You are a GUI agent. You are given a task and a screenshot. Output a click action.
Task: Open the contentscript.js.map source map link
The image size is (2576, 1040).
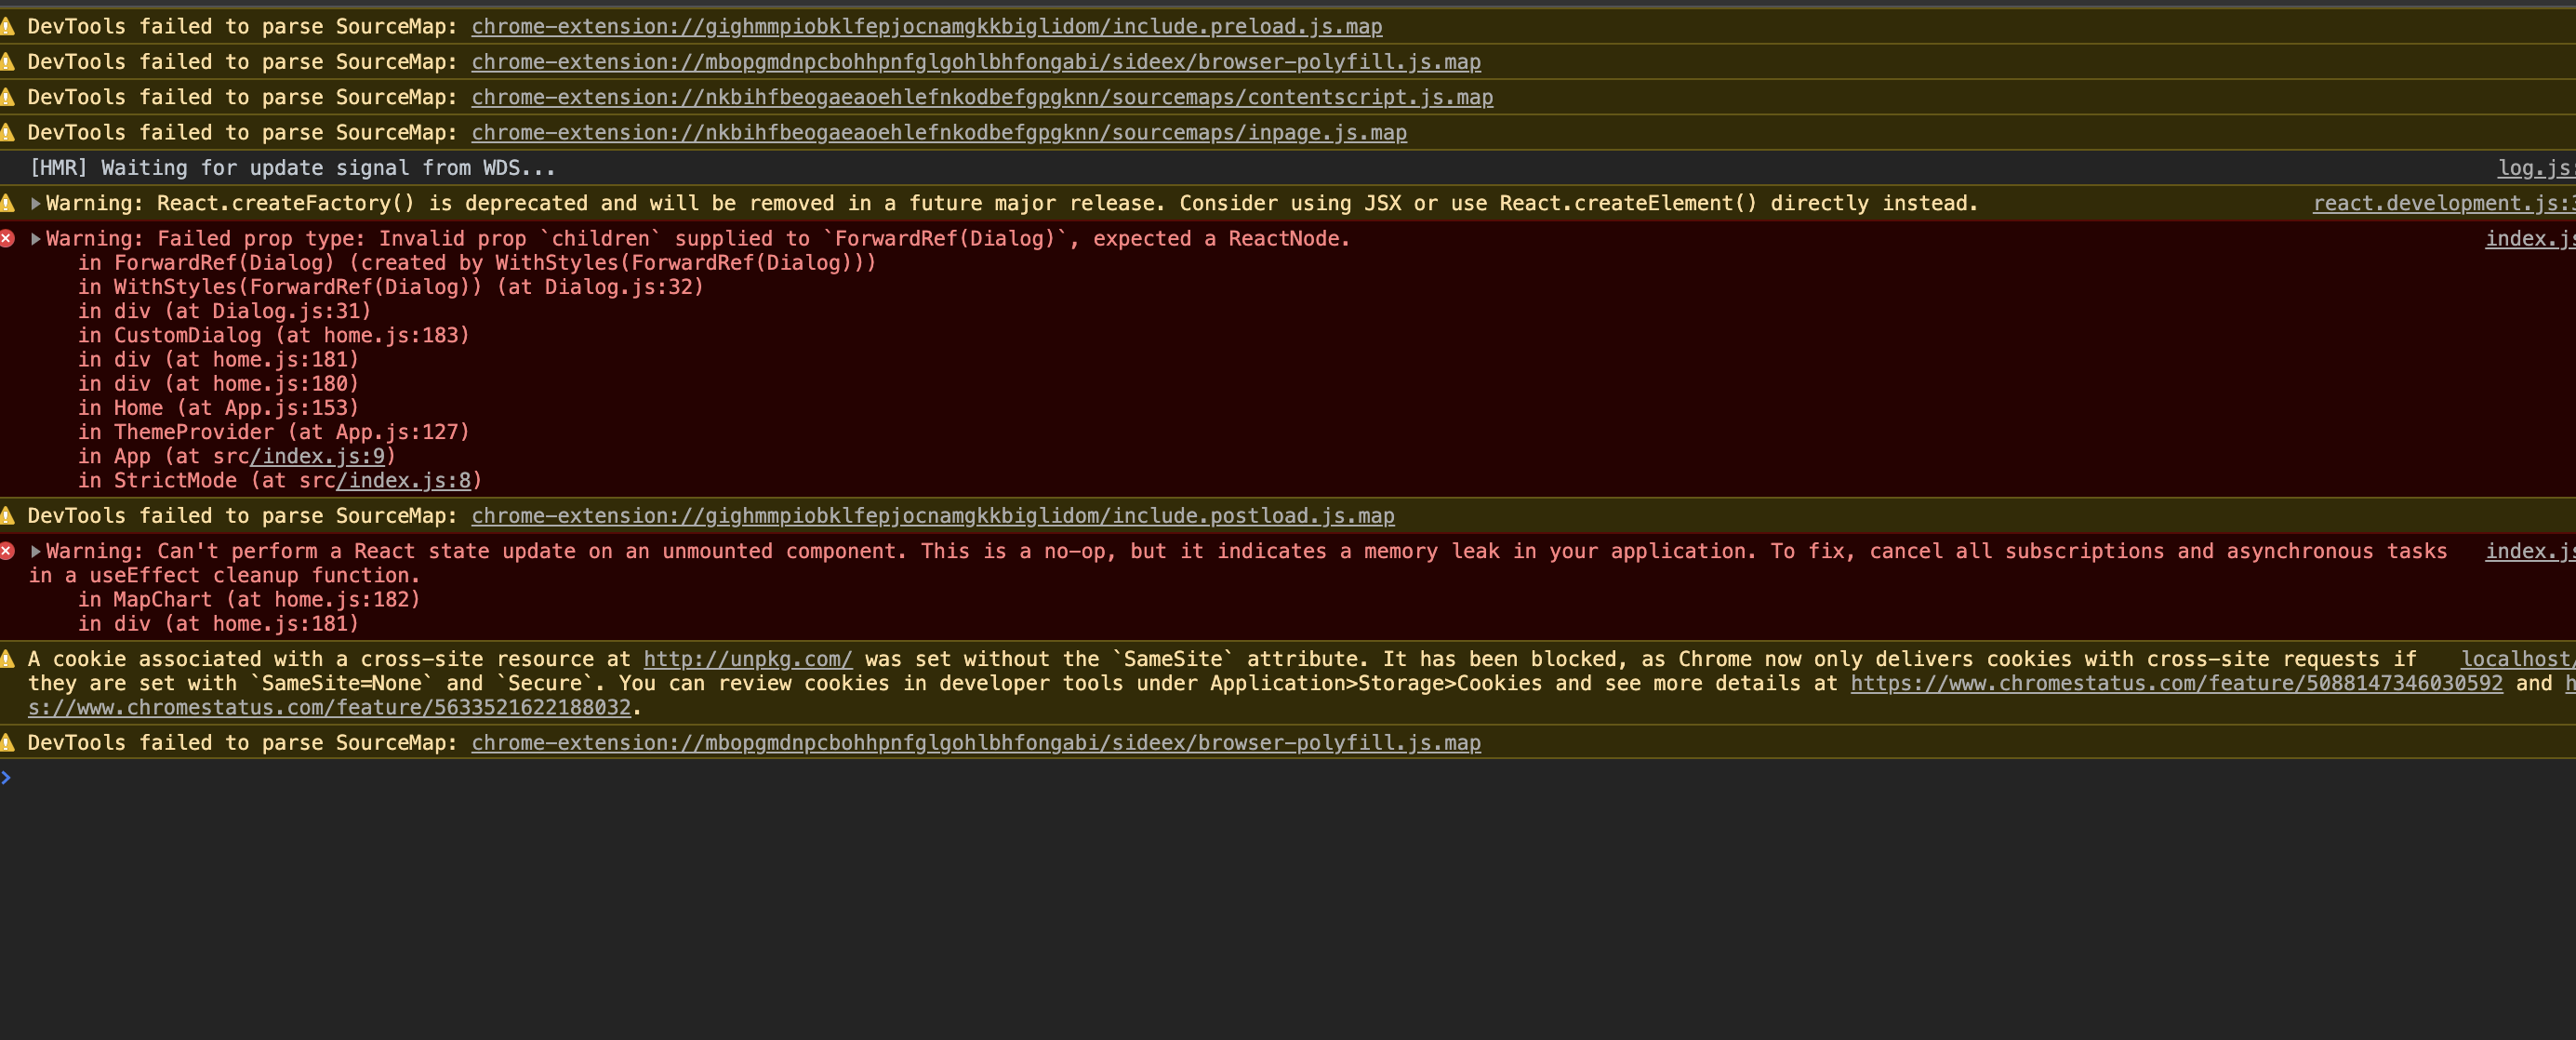[x=982, y=97]
